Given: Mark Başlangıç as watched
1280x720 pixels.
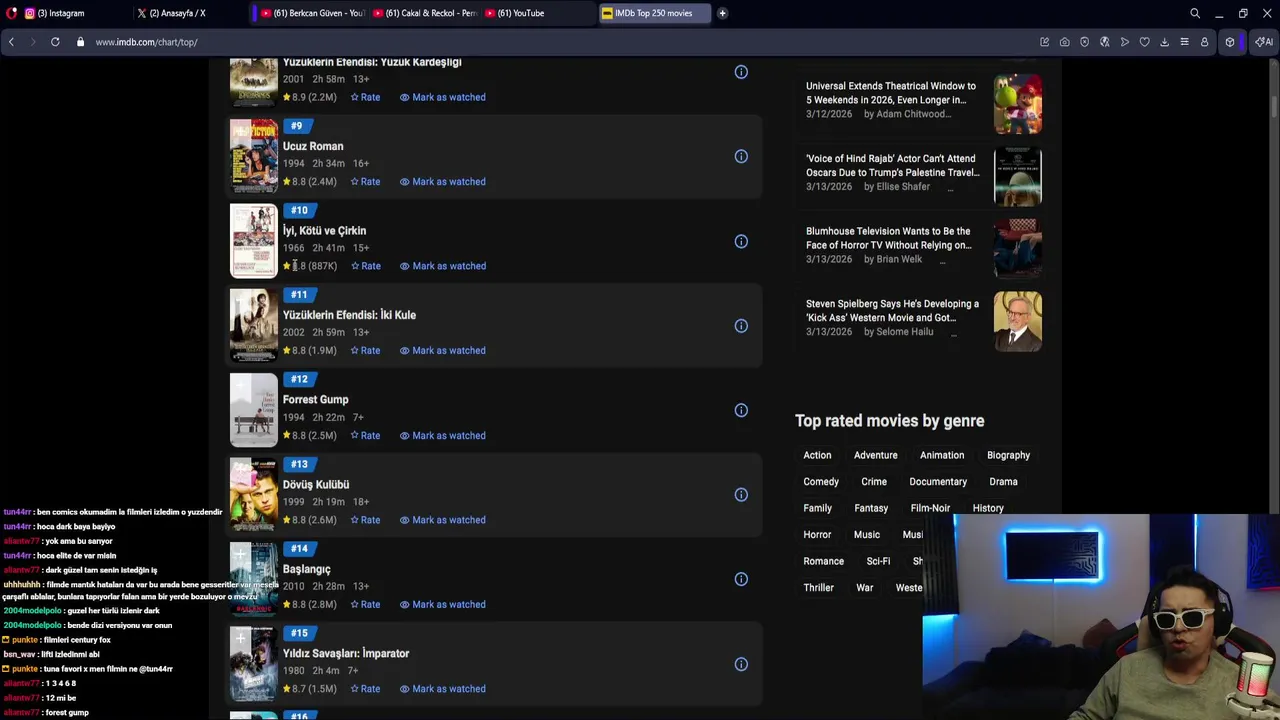Looking at the screenshot, I should tap(442, 604).
